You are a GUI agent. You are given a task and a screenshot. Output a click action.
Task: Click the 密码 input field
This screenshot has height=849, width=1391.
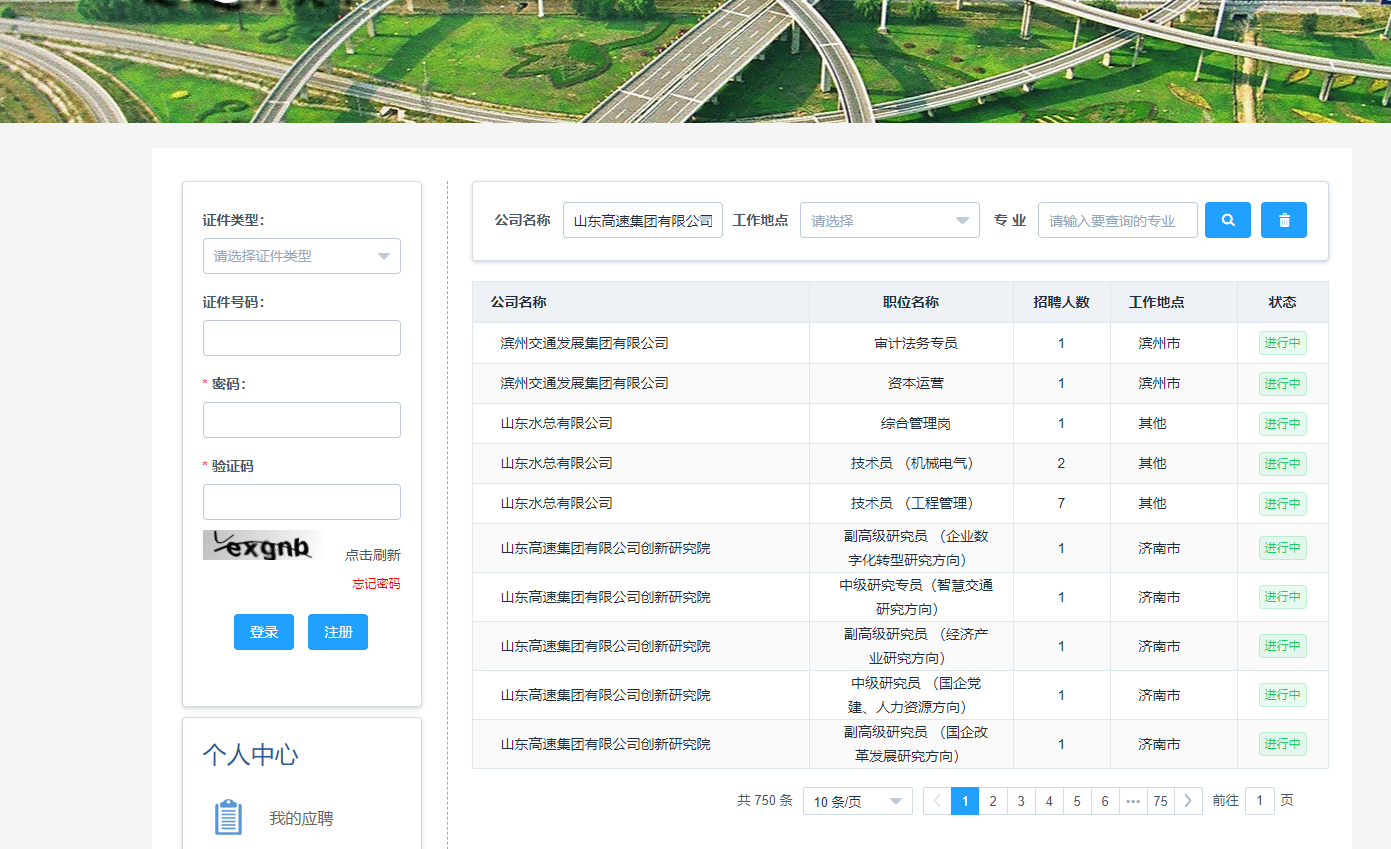[x=302, y=420]
